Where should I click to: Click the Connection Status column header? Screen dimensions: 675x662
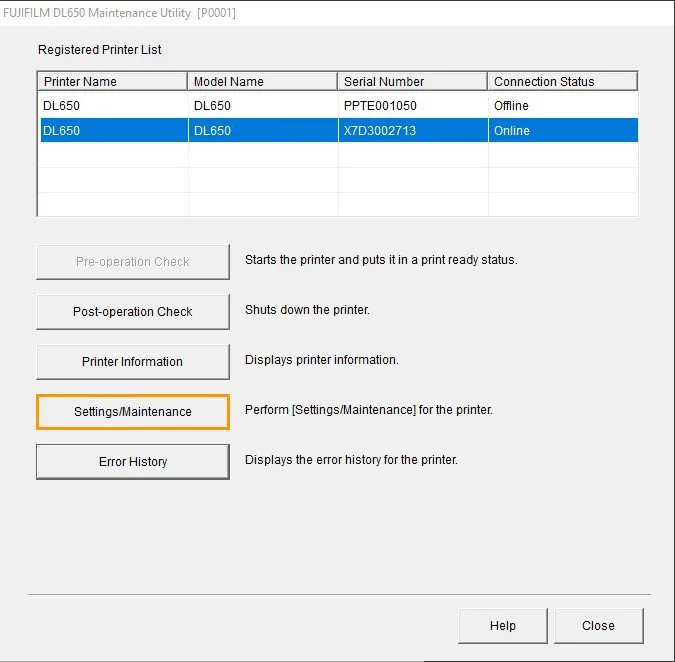(563, 81)
